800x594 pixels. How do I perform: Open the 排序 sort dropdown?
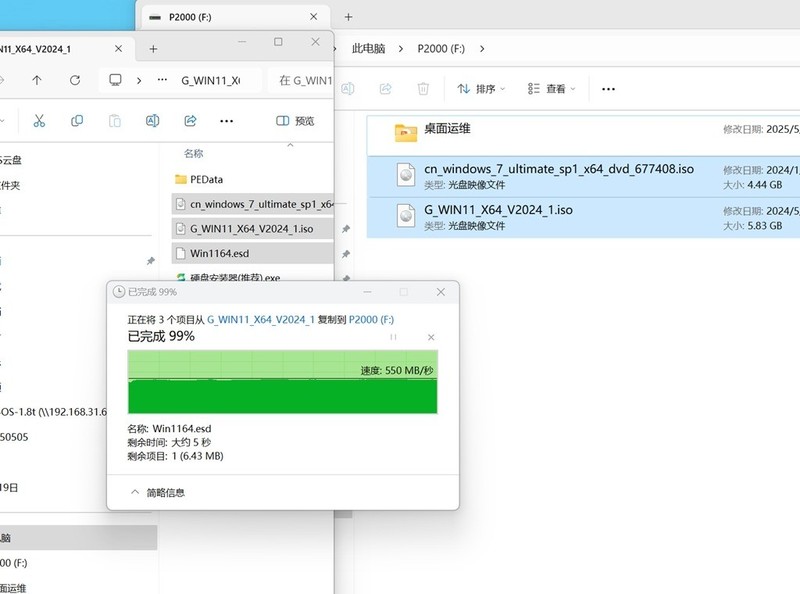coord(483,88)
